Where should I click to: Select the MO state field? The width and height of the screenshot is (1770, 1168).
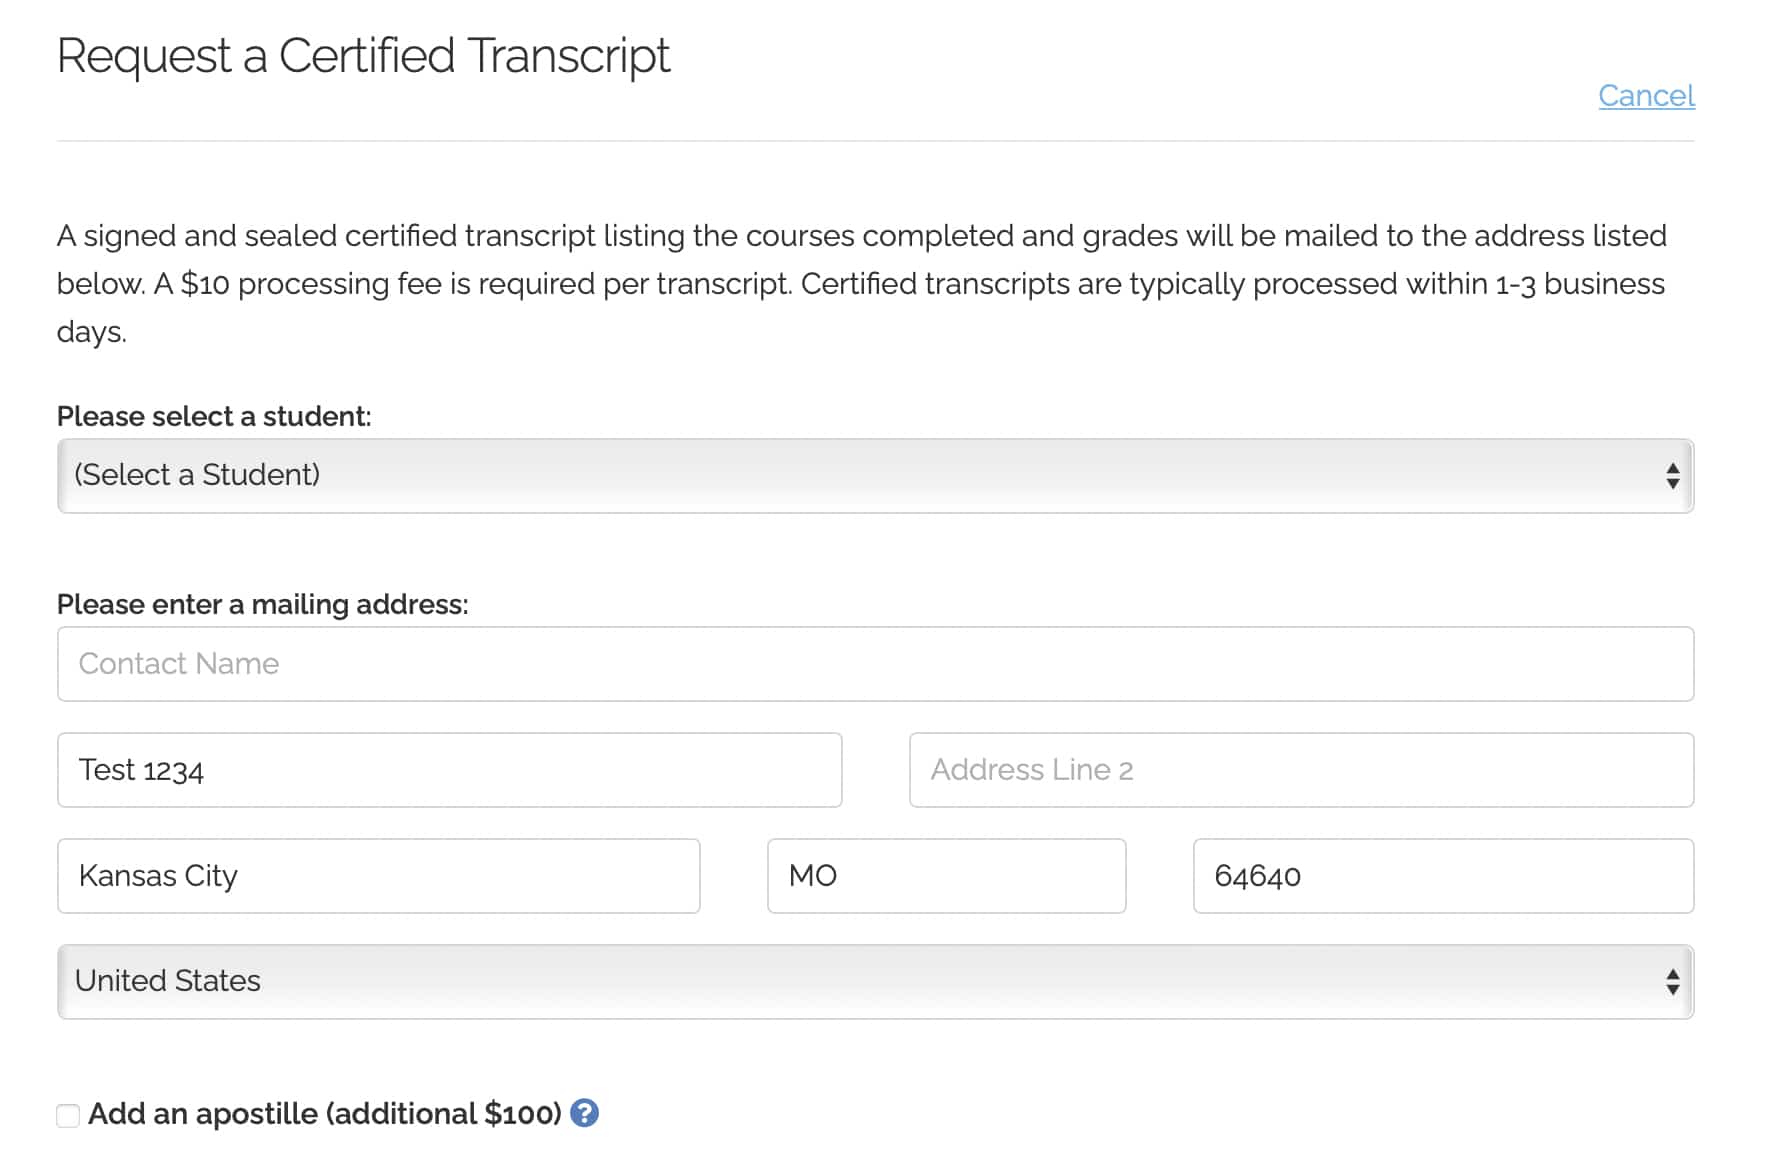[x=946, y=876]
